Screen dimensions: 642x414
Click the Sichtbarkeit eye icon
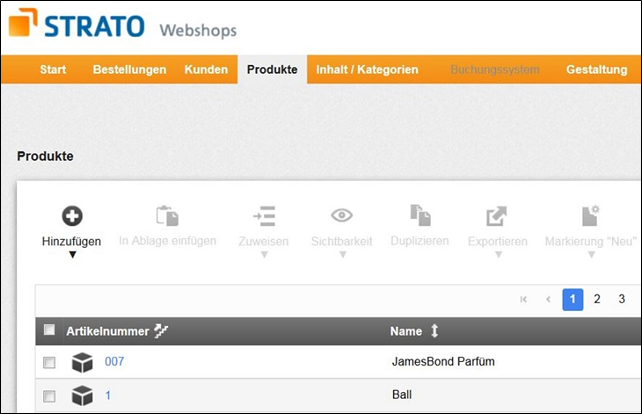[x=342, y=215]
